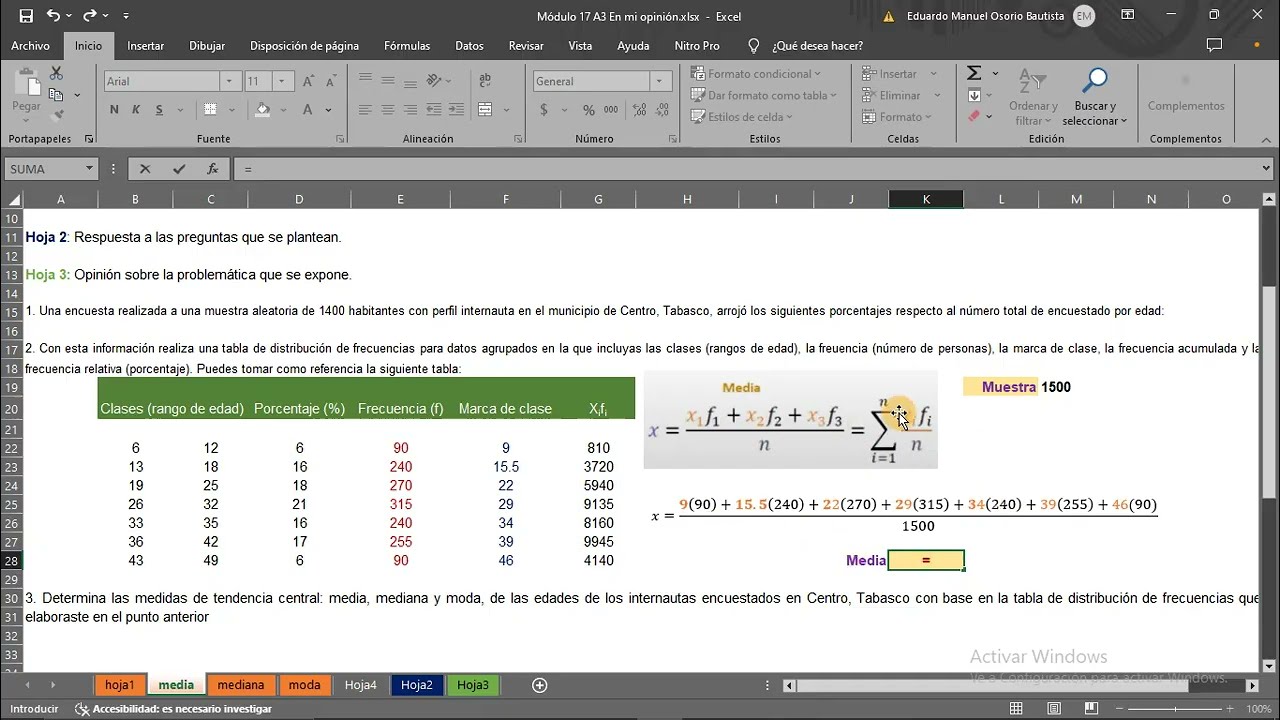Expand Formato condicional menu
1280x720 pixels.
tap(756, 74)
